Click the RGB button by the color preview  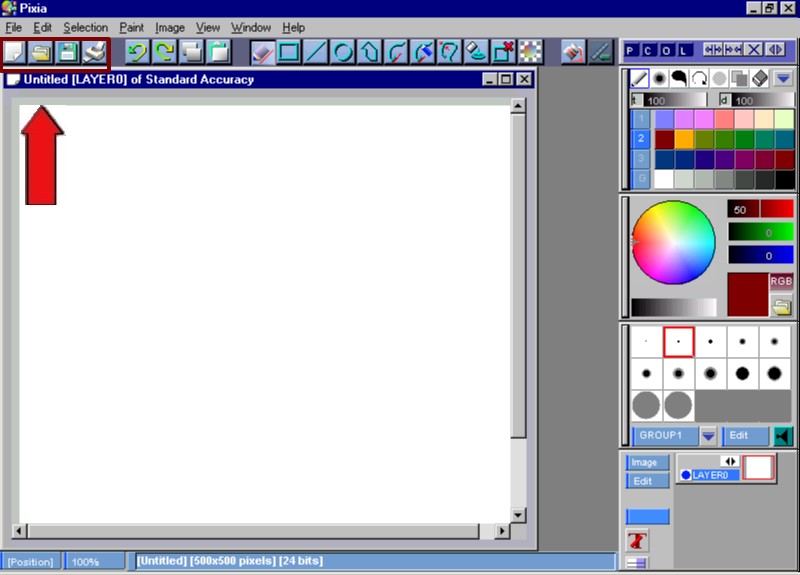(781, 282)
